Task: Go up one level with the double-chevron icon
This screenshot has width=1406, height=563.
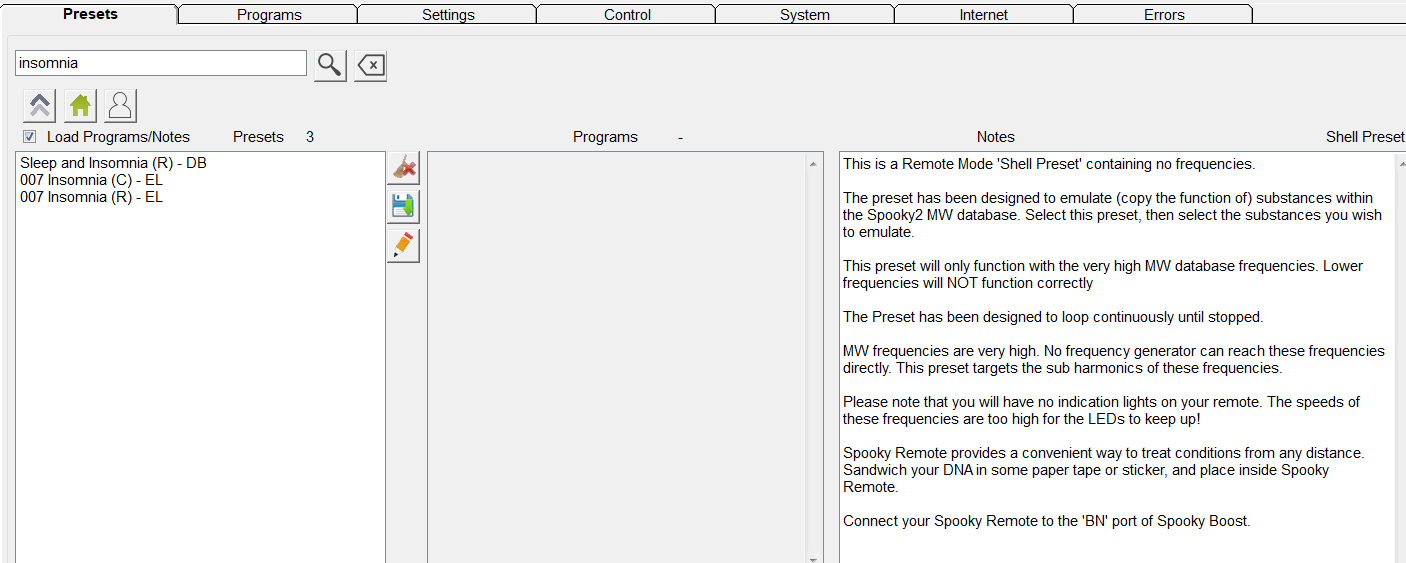Action: point(39,105)
